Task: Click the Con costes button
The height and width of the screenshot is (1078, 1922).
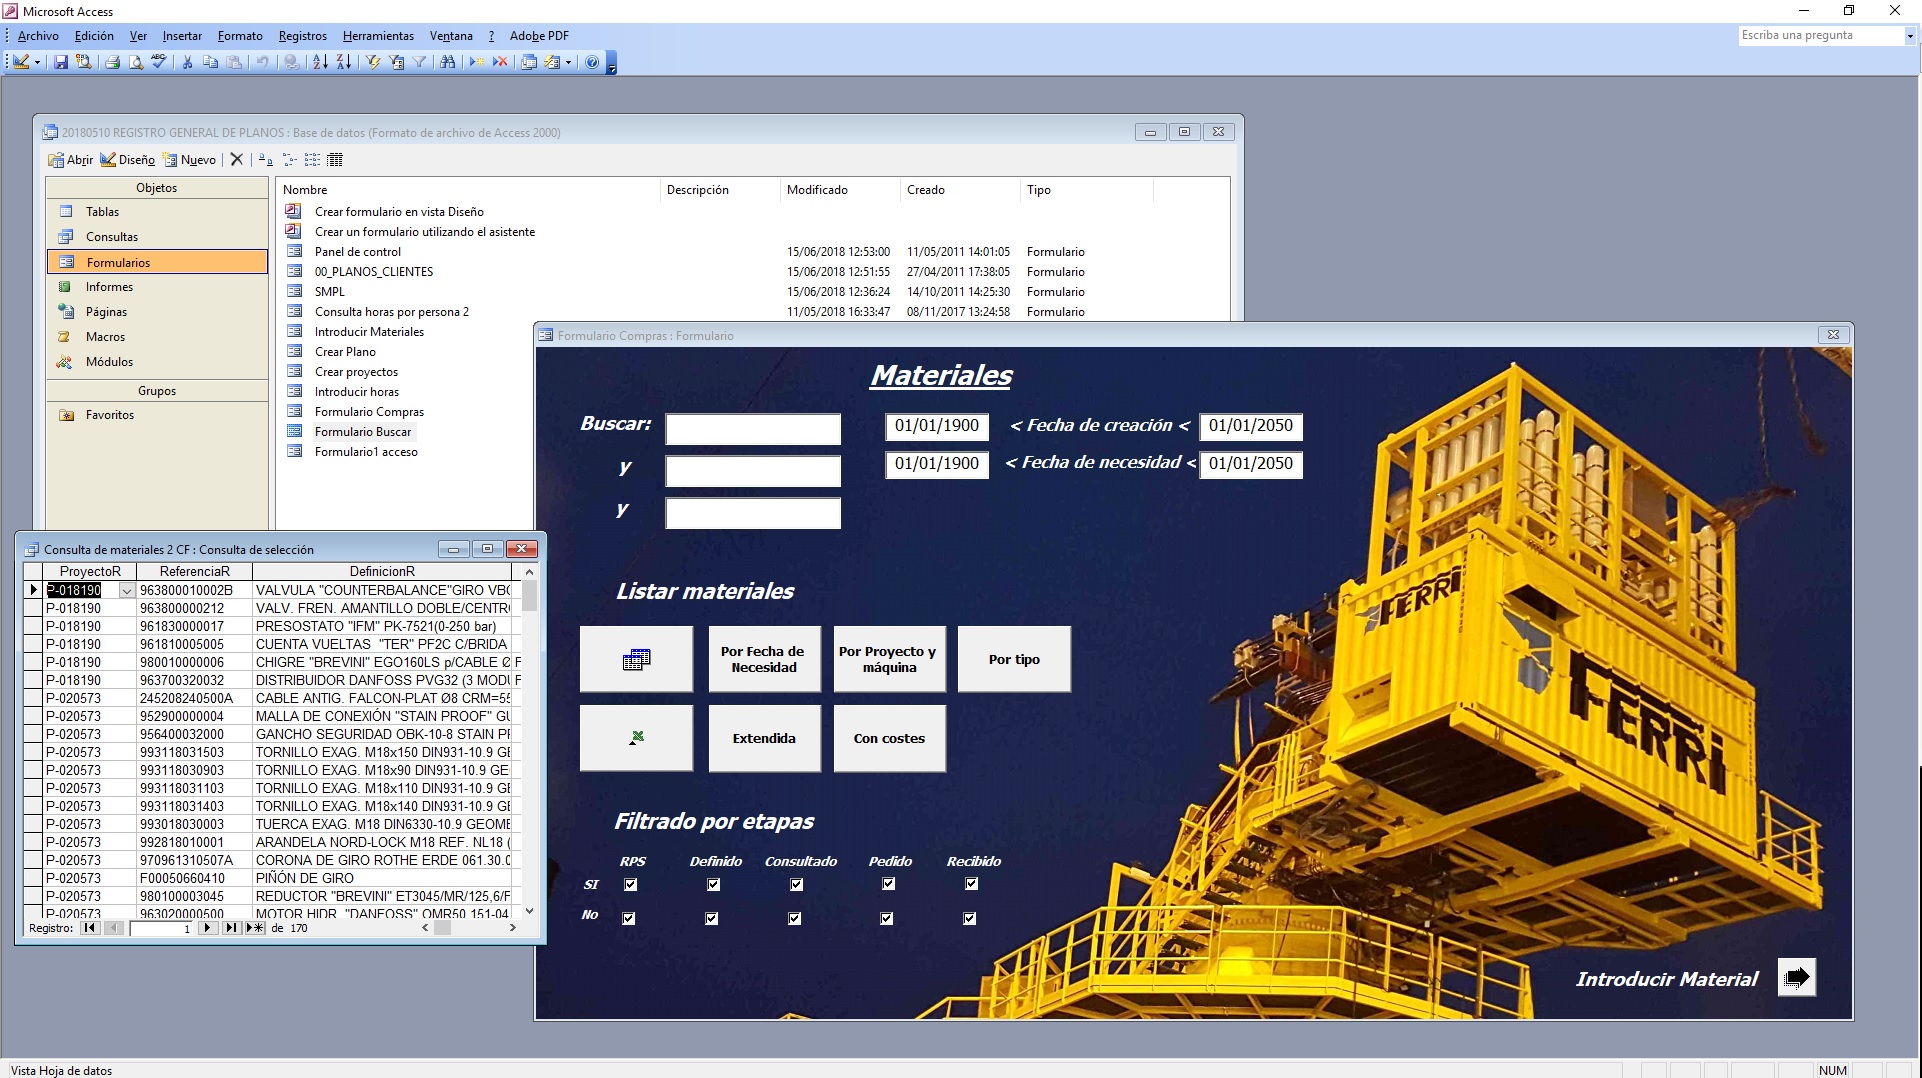Action: coord(889,738)
